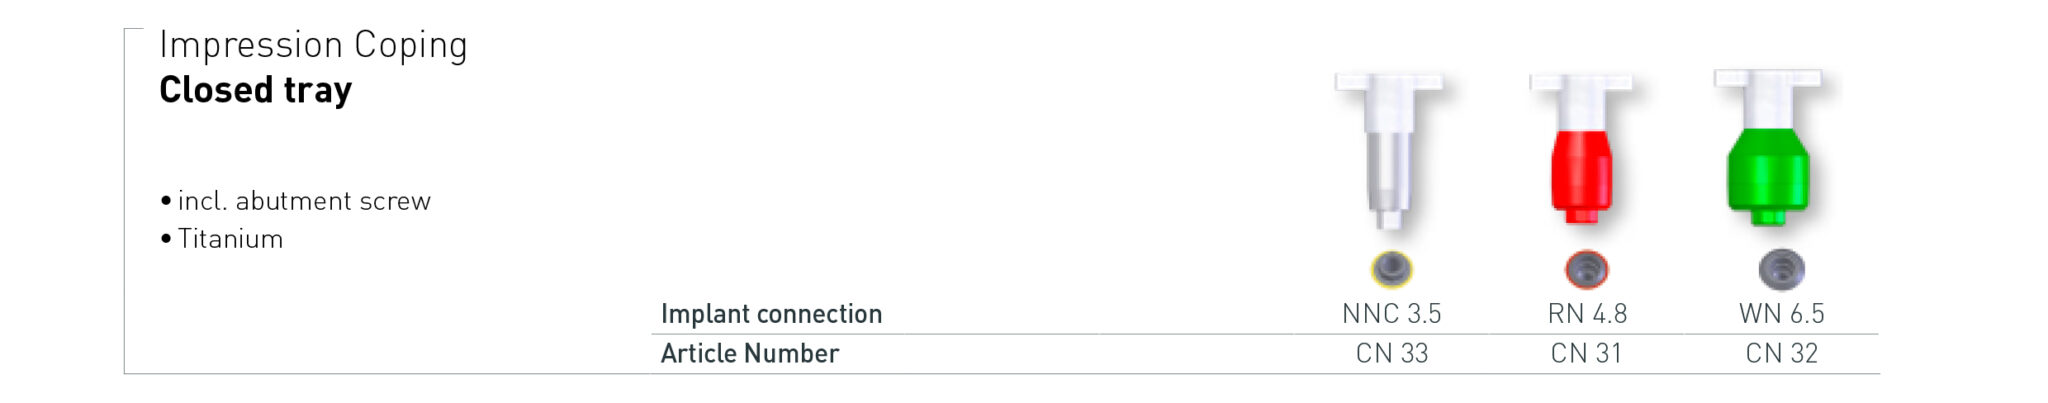
Task: Click the Implant connection row header
Action: tap(771, 314)
